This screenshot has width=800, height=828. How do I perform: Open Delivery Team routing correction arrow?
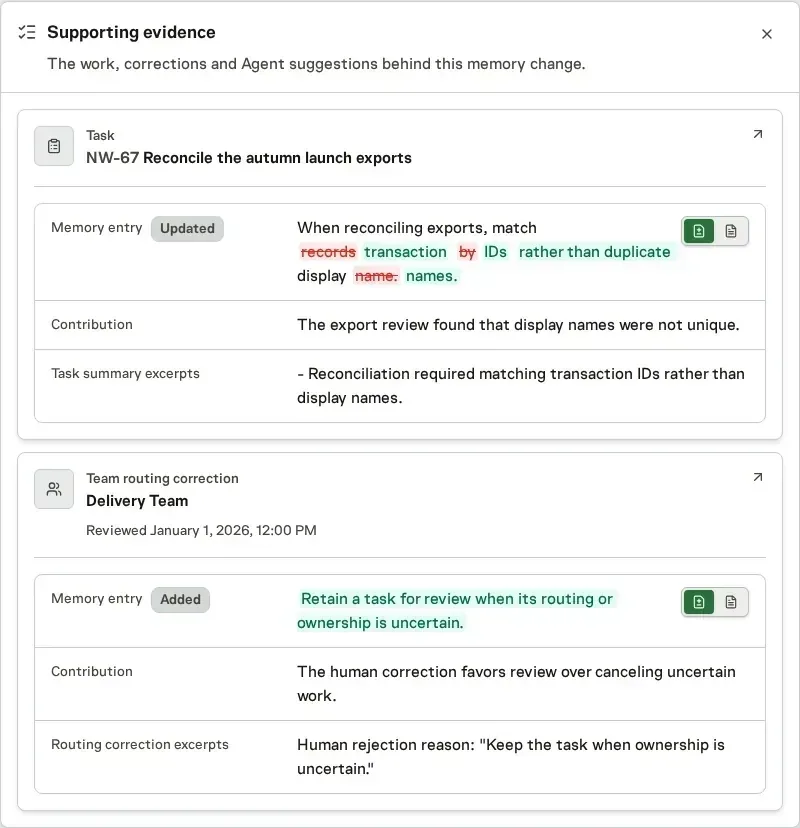[x=758, y=477]
